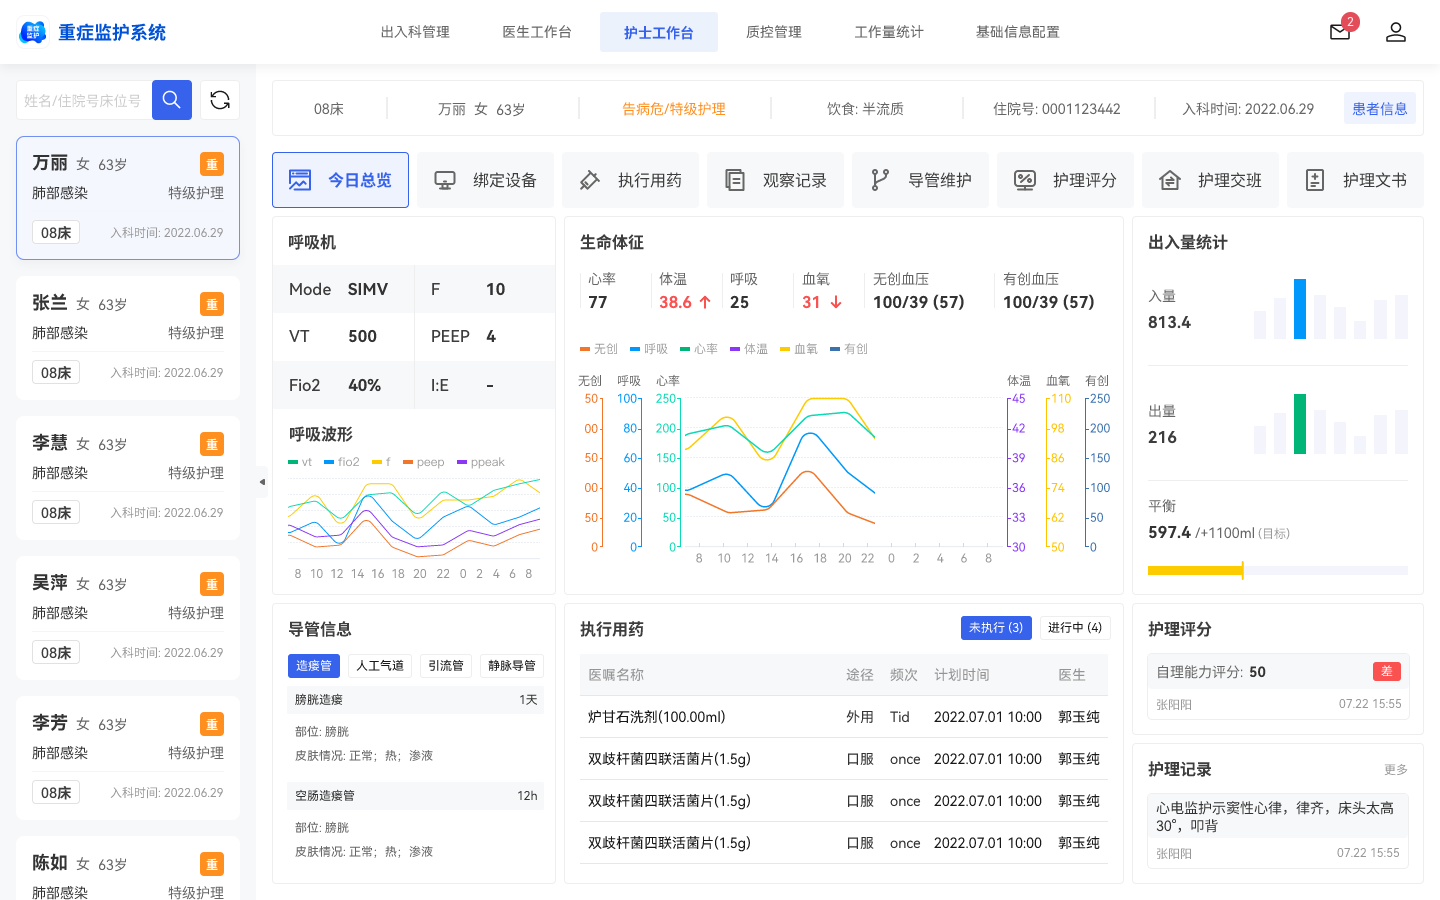Toggle 有创 legend in vital signs chart
The height and width of the screenshot is (900, 1440).
(849, 349)
